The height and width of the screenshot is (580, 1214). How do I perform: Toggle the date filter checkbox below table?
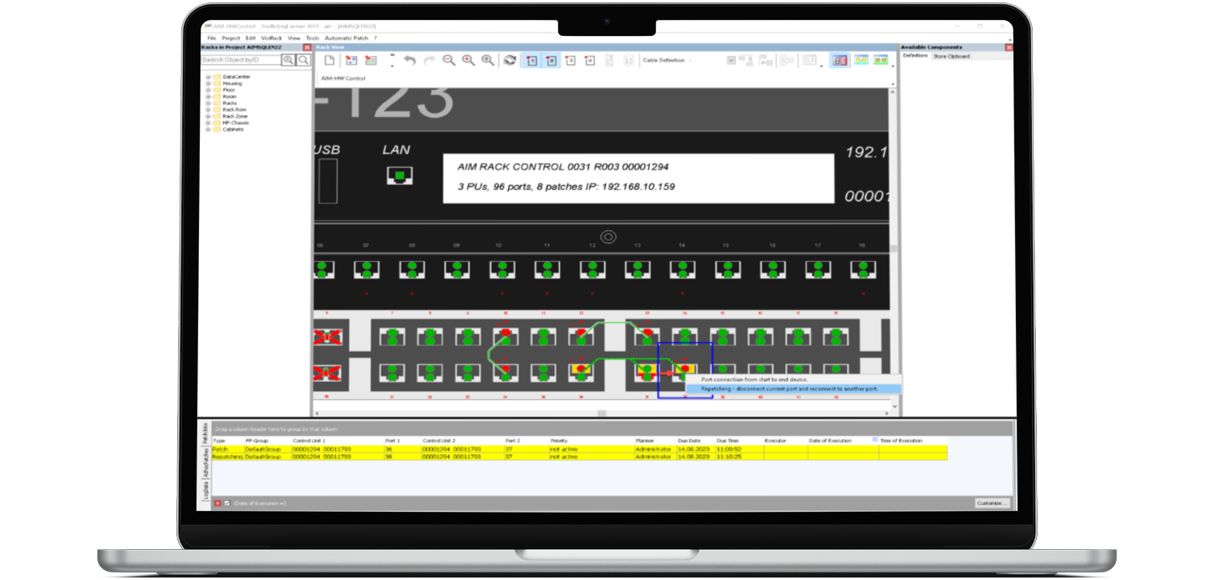[x=227, y=503]
